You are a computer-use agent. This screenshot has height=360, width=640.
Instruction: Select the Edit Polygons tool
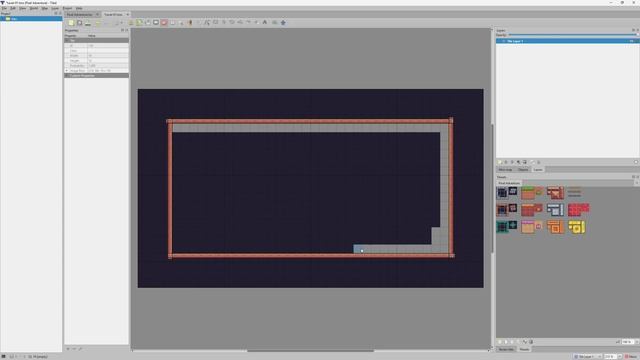[207, 22]
